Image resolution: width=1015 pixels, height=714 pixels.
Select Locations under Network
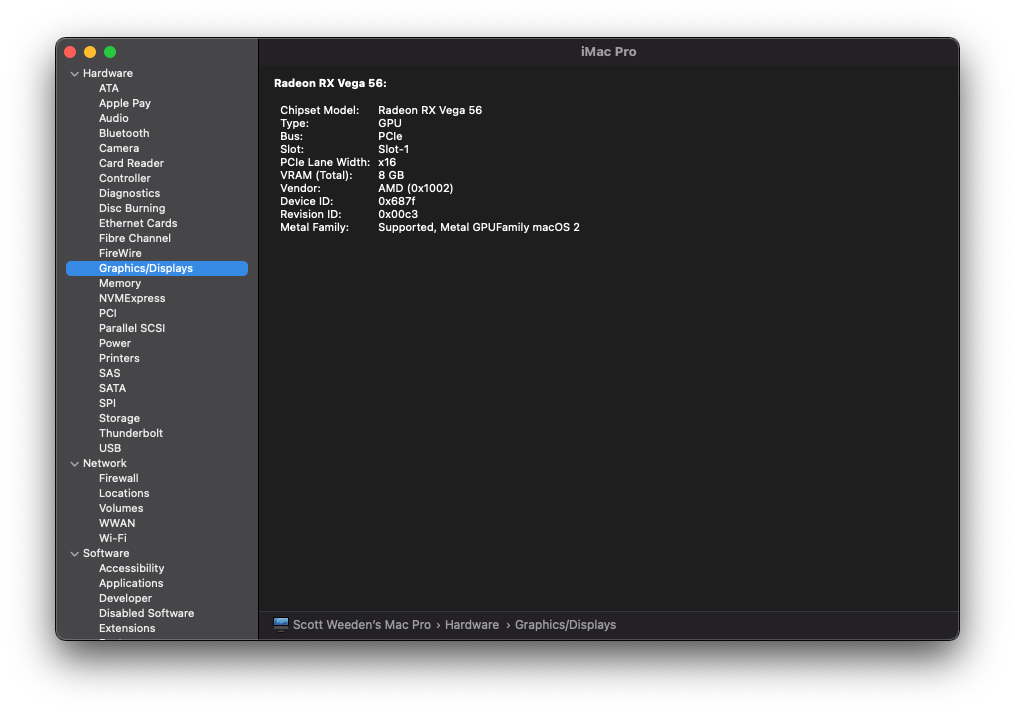124,493
